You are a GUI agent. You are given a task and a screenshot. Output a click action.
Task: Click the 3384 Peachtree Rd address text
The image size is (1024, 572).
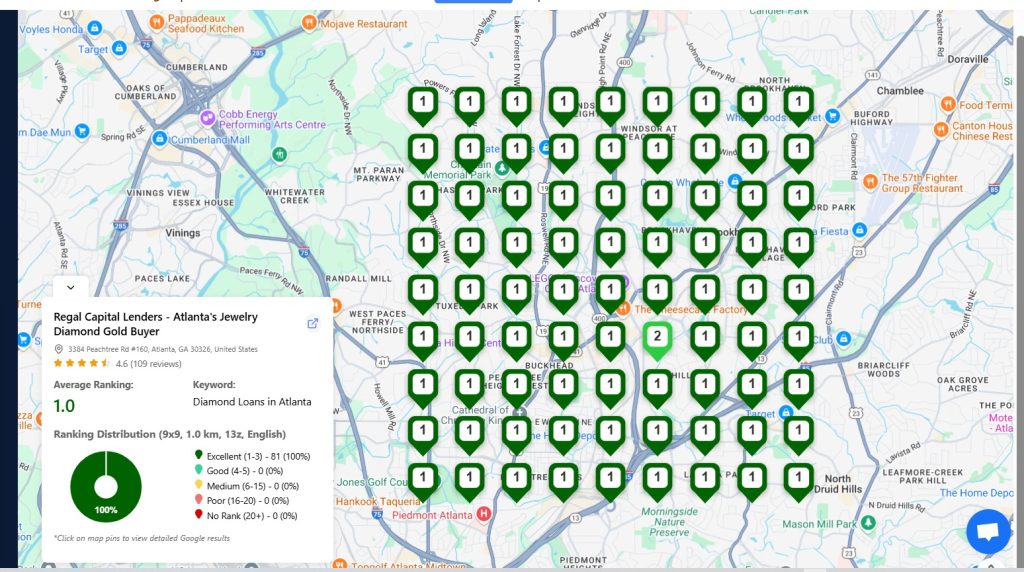[163, 349]
